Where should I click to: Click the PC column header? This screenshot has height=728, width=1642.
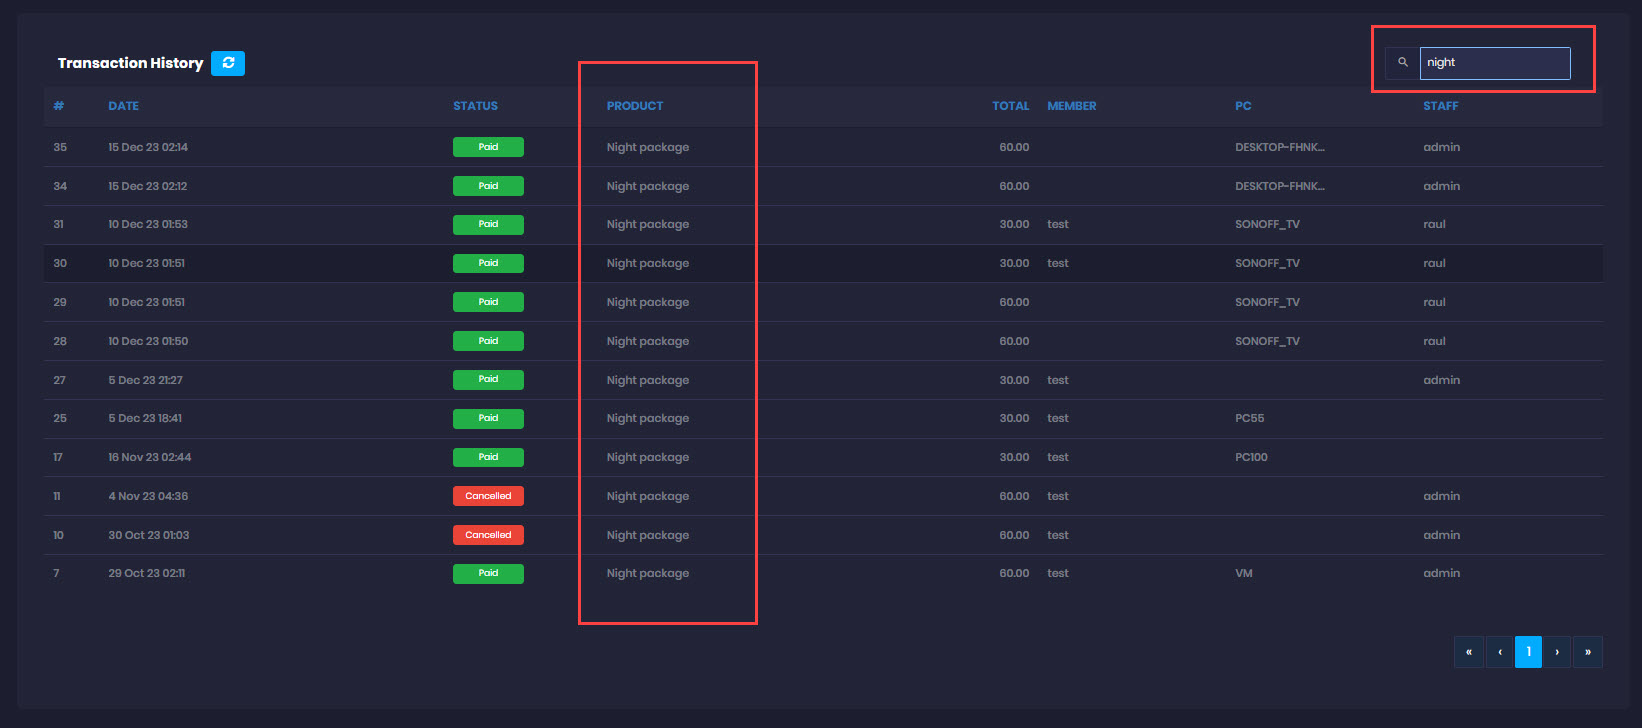1243,106
